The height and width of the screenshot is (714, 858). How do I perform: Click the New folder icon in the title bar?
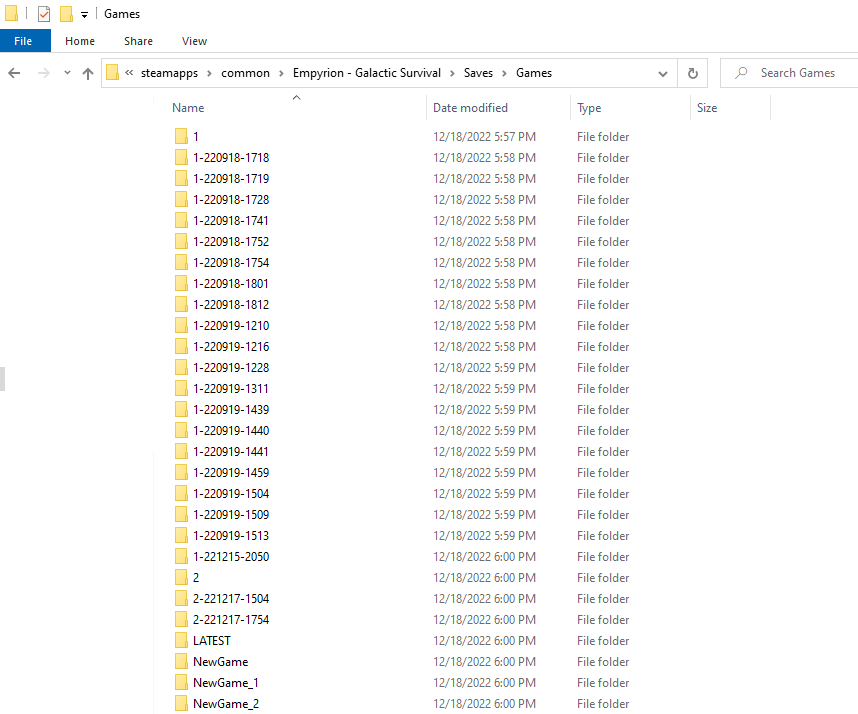pyautogui.click(x=66, y=14)
